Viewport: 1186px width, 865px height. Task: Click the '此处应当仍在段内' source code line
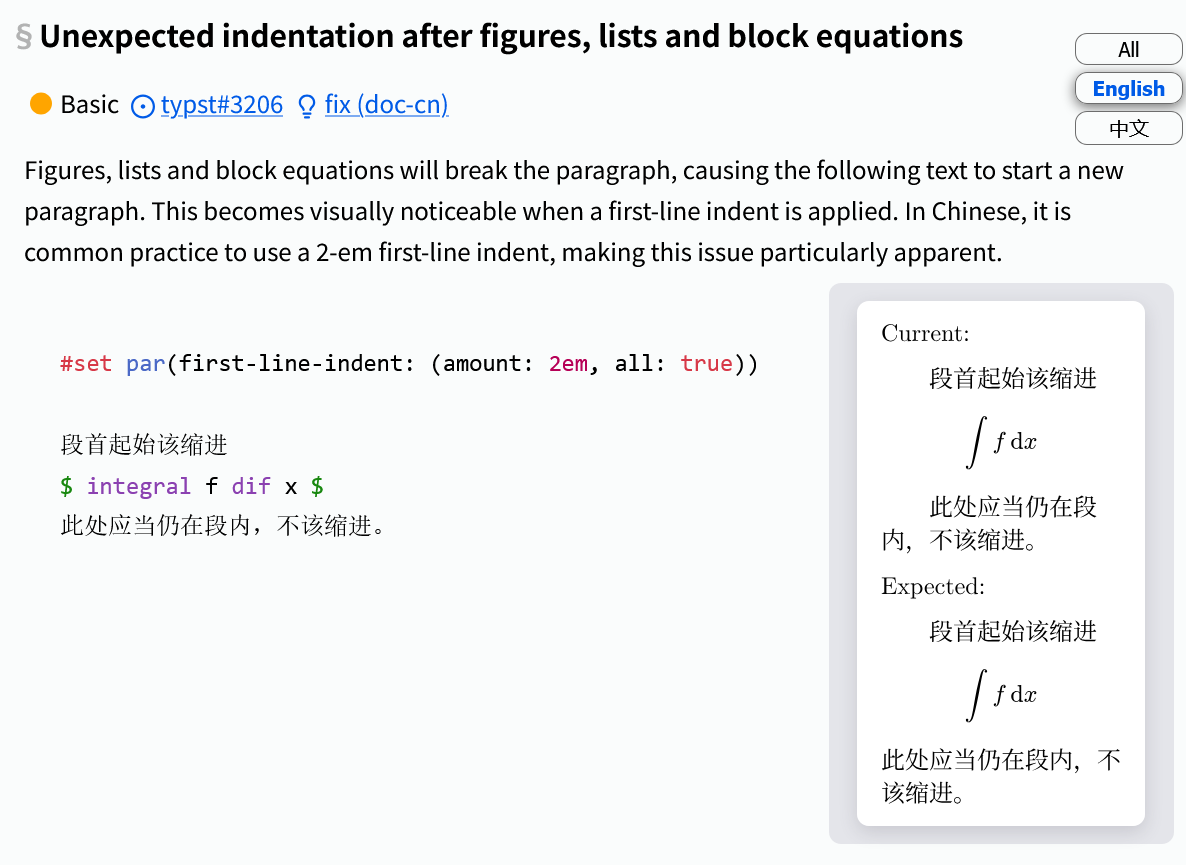223,525
